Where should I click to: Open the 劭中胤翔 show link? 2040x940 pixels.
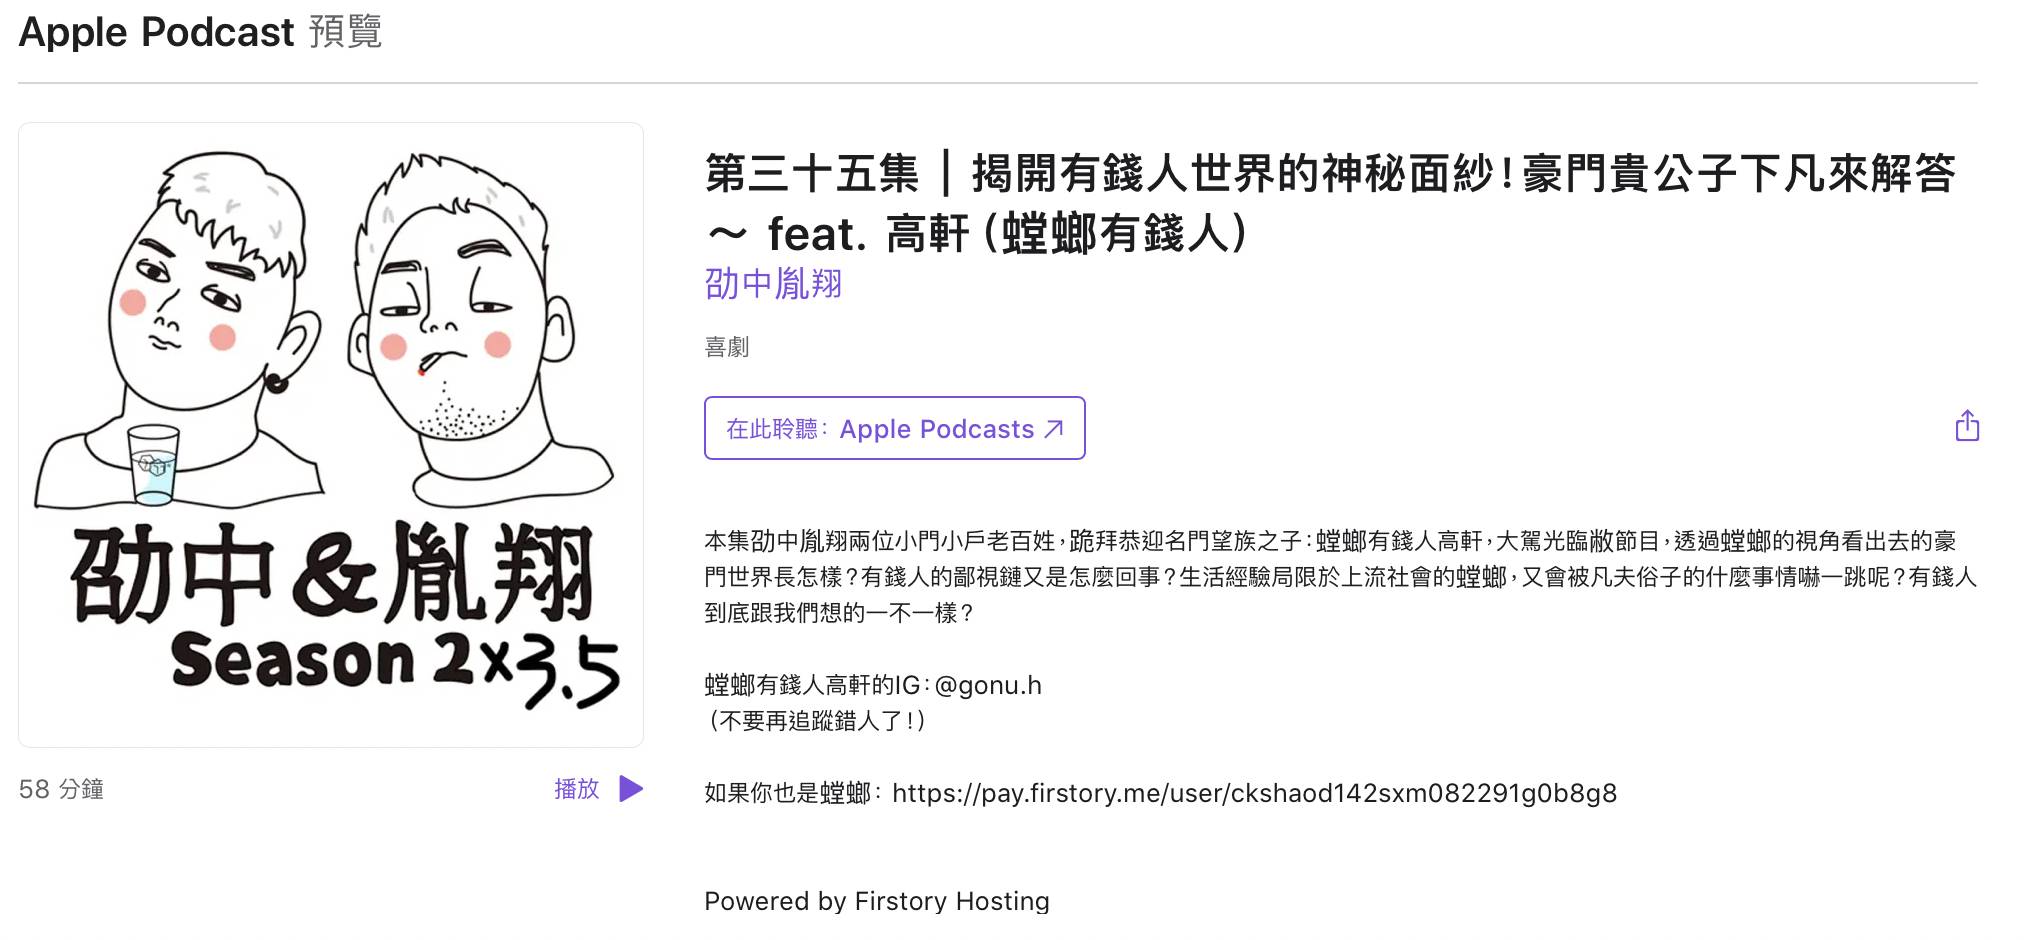point(773,284)
